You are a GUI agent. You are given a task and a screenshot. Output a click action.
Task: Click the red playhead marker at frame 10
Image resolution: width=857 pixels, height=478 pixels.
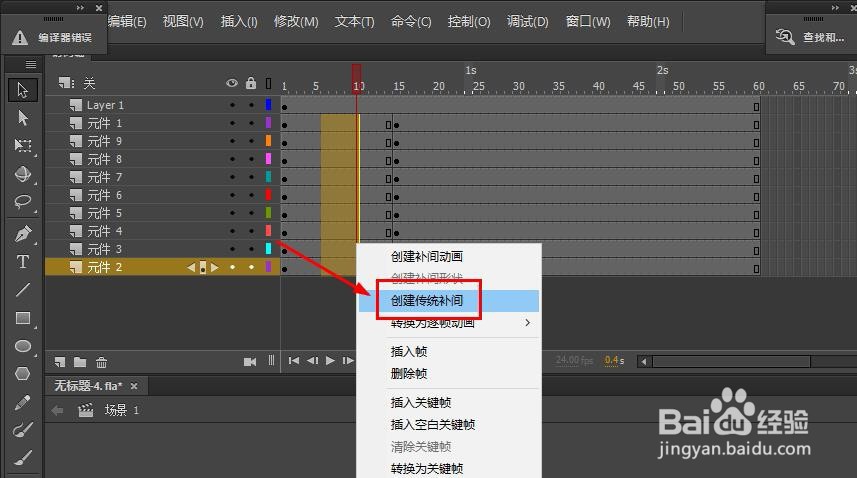[356, 79]
